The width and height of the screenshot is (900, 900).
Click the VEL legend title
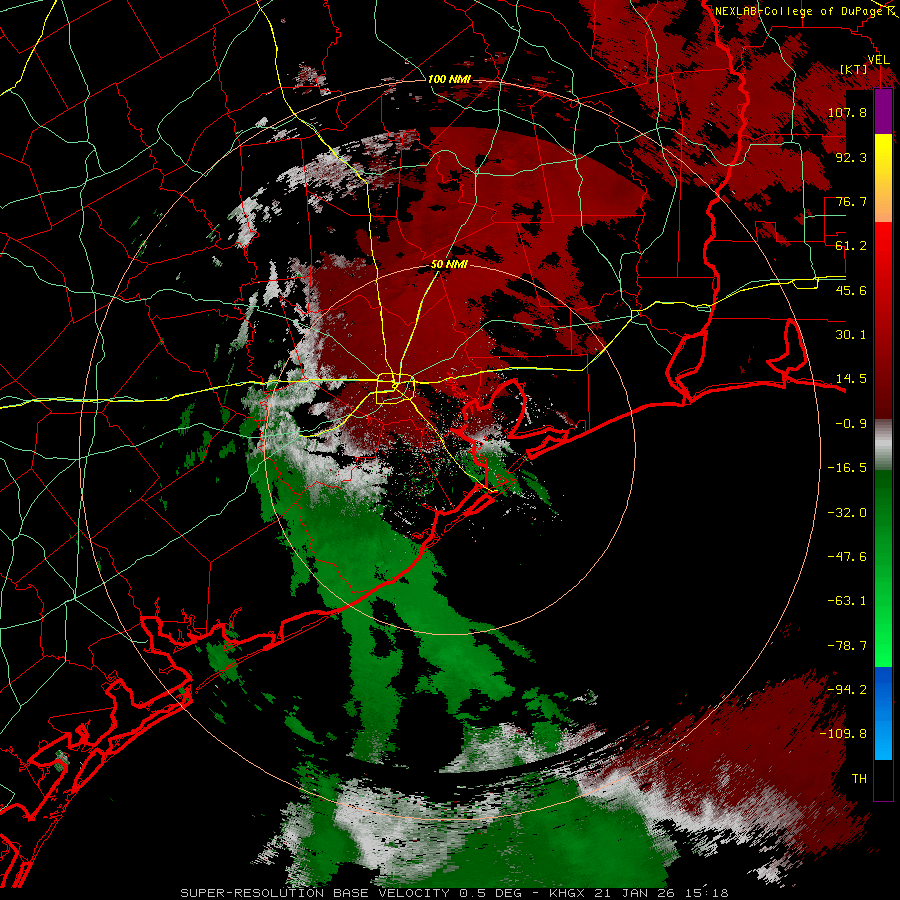pos(878,60)
